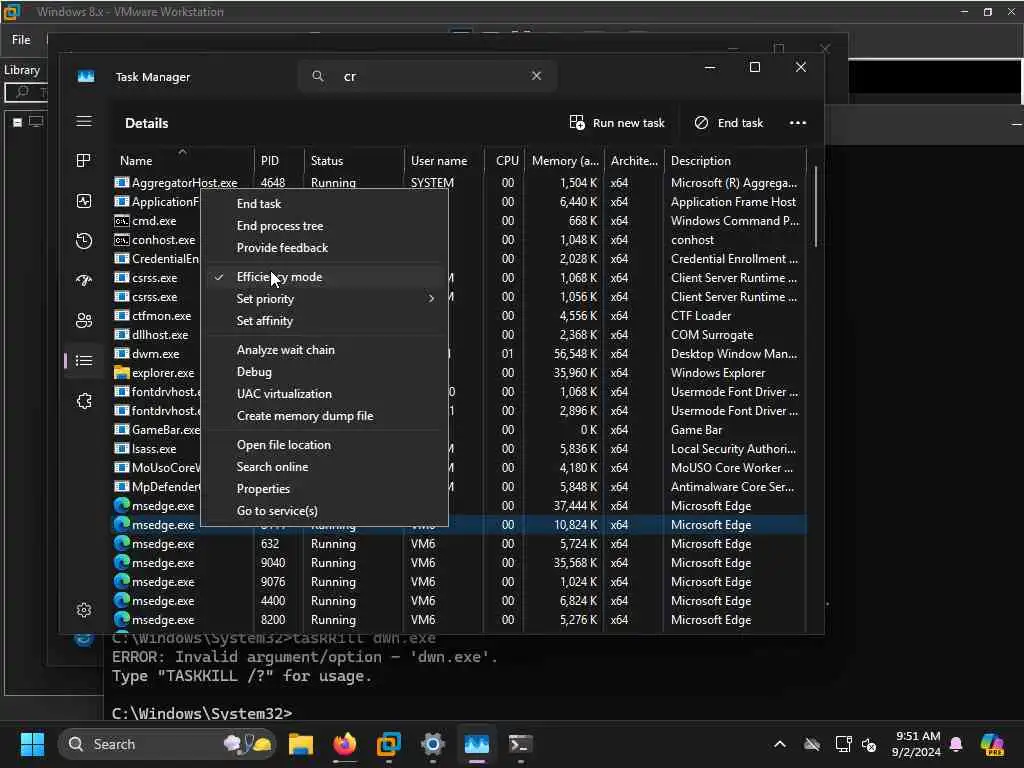Viewport: 1024px width, 768px height.
Task: Sort by PID column header
Action: [x=270, y=161]
